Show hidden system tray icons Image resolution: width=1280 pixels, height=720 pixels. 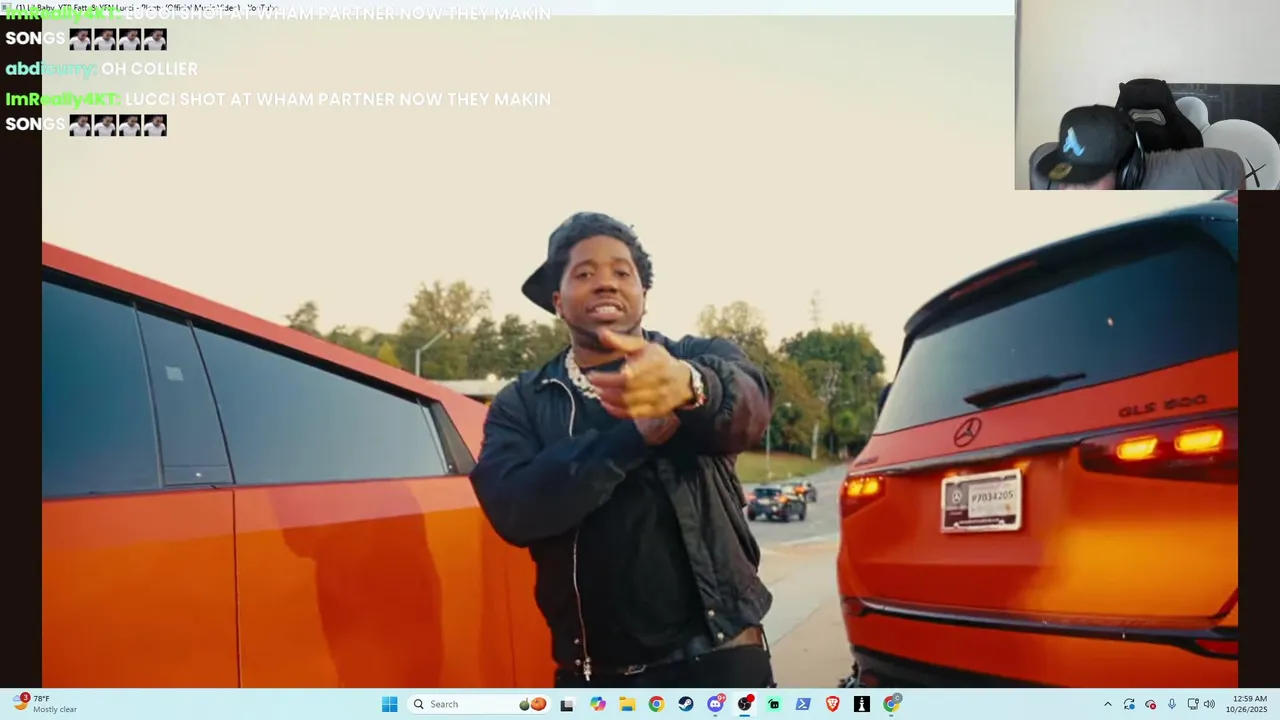[x=1107, y=704]
